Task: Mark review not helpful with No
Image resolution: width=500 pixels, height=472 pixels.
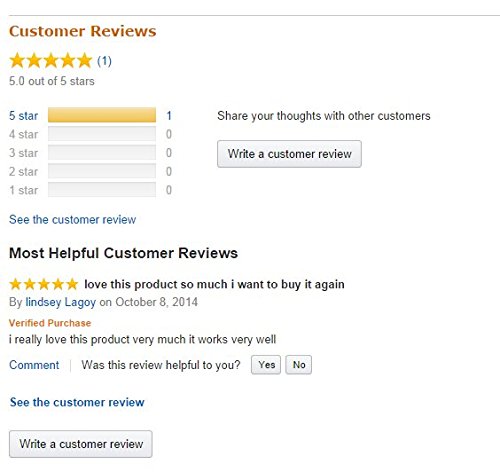Action: [299, 365]
